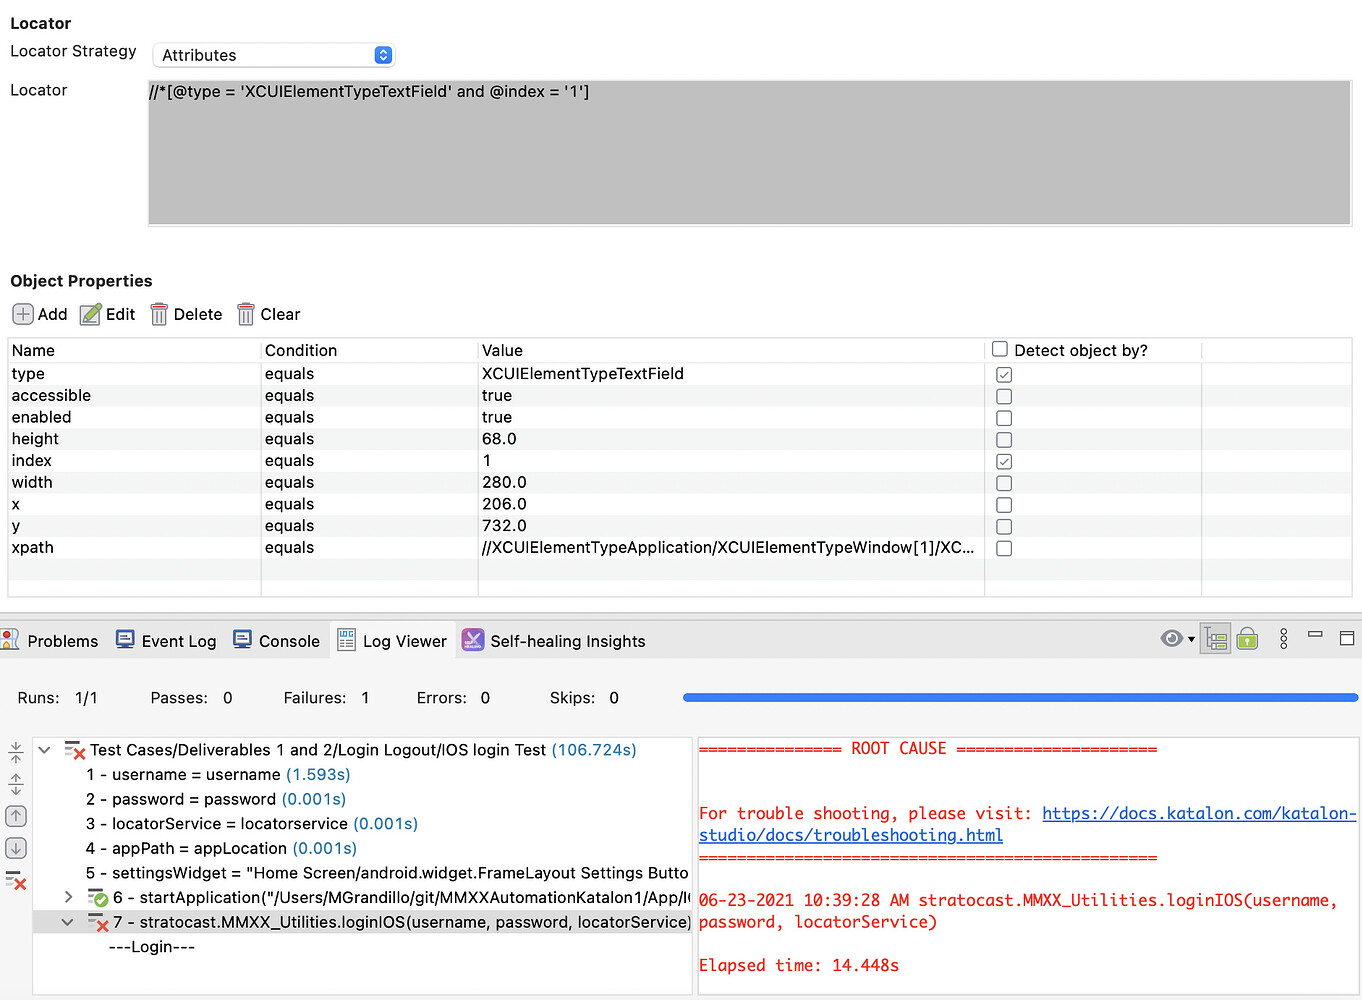Click inside the Locator text area

[x=748, y=150]
